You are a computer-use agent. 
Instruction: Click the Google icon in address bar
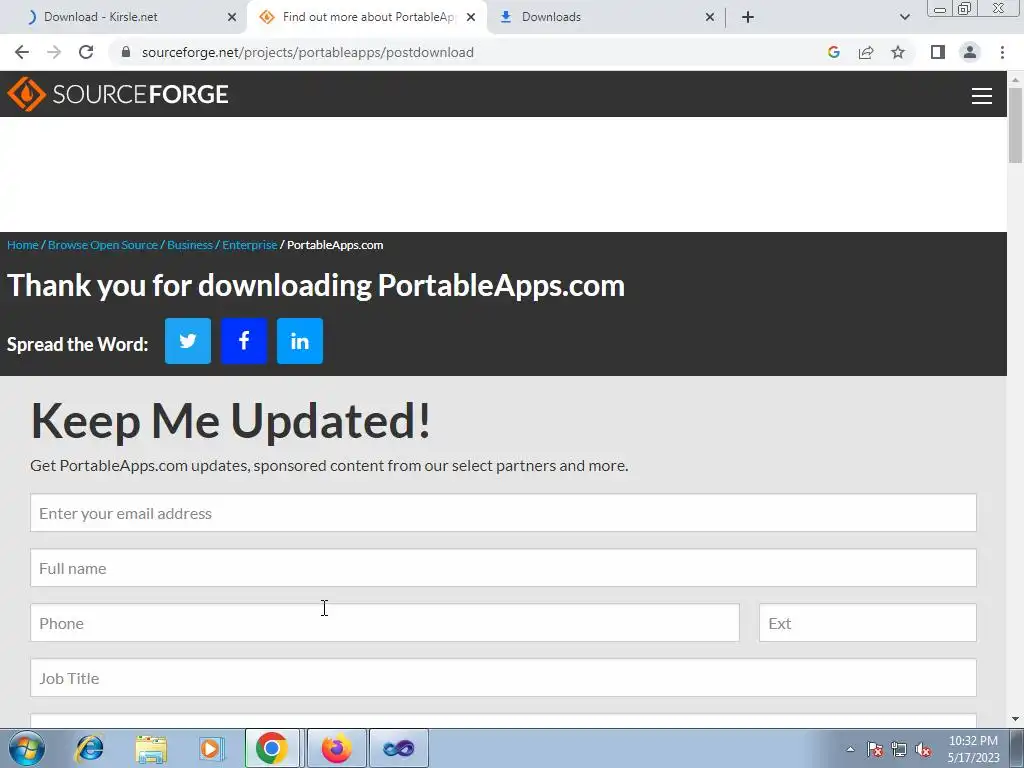pyautogui.click(x=833, y=52)
